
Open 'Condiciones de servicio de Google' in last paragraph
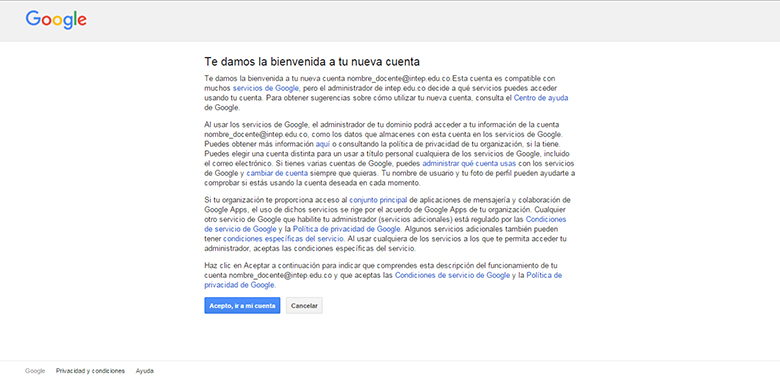452,275
